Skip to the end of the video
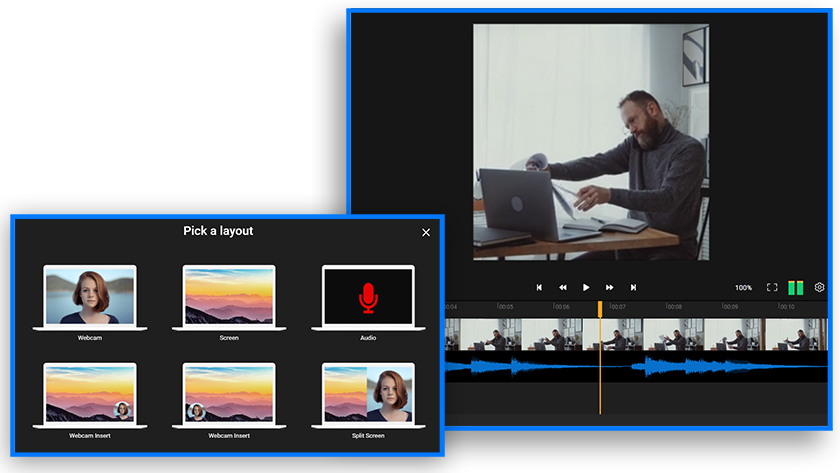 [633, 288]
